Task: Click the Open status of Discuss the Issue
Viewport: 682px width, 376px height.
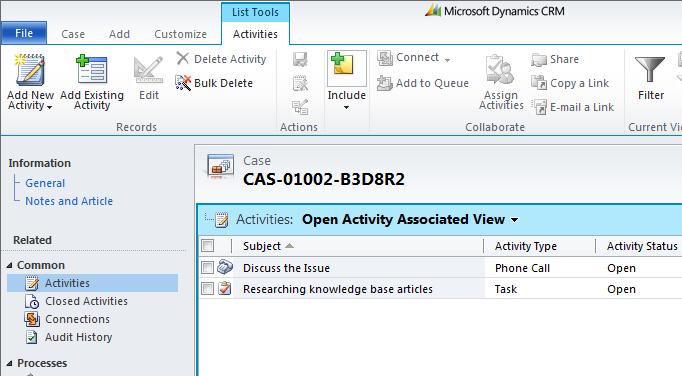Action: tap(621, 268)
